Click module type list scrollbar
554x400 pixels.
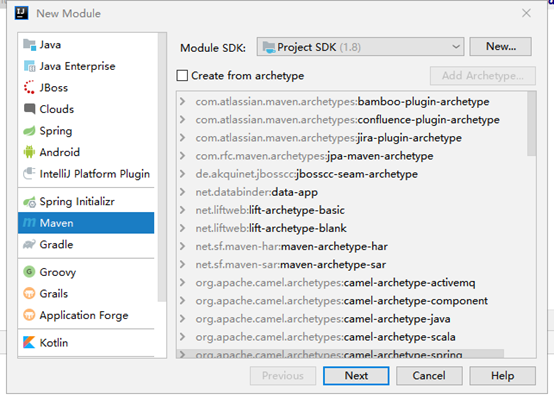(162, 168)
